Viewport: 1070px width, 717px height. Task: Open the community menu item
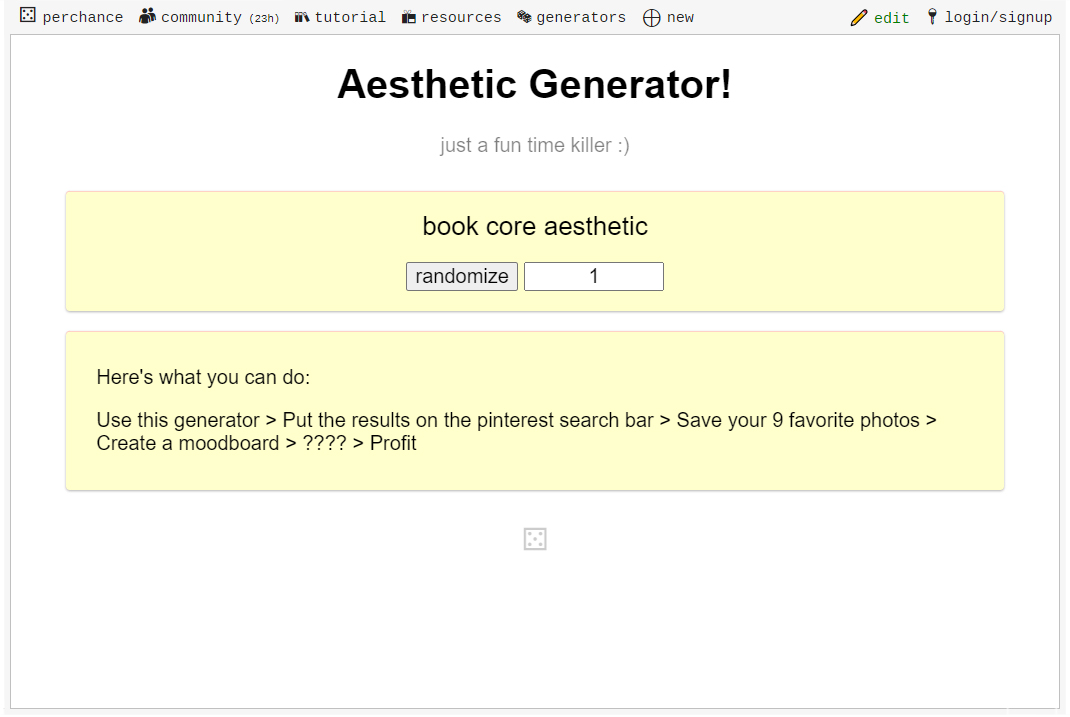[x=201, y=17]
